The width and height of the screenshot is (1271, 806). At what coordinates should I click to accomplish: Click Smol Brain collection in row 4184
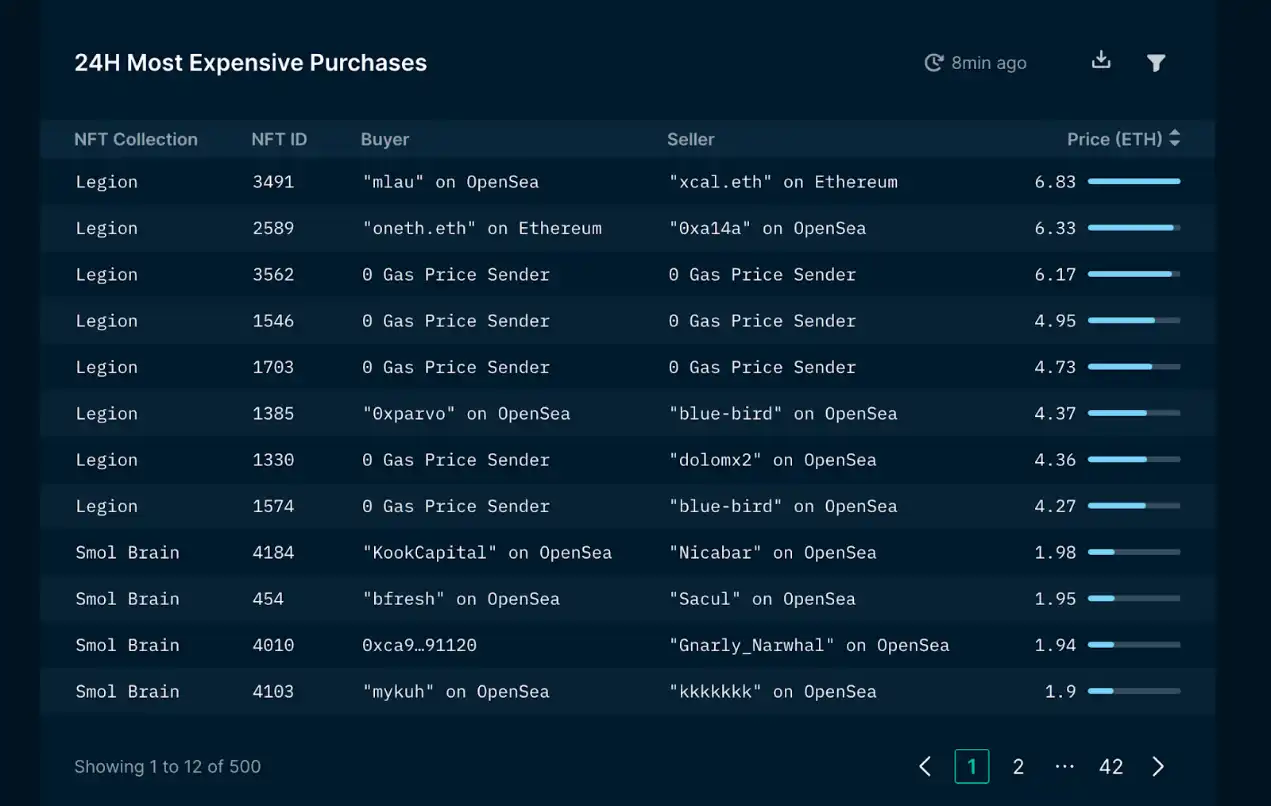[x=127, y=552]
